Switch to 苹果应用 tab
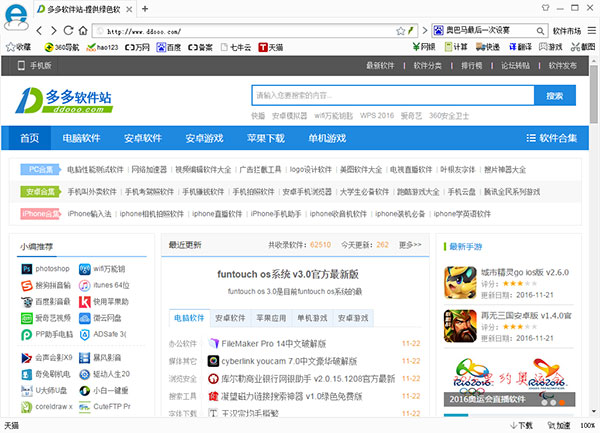The height and width of the screenshot is (433, 600). (x=271, y=318)
